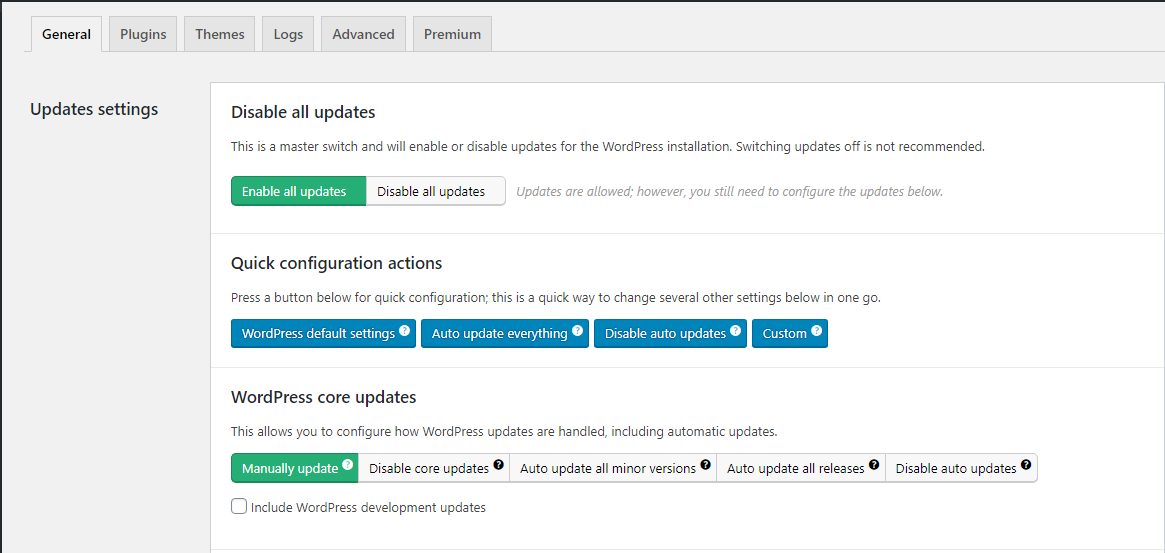Open help icon on the blue Disable auto updates button
Image resolution: width=1165 pixels, height=553 pixels.
(736, 331)
